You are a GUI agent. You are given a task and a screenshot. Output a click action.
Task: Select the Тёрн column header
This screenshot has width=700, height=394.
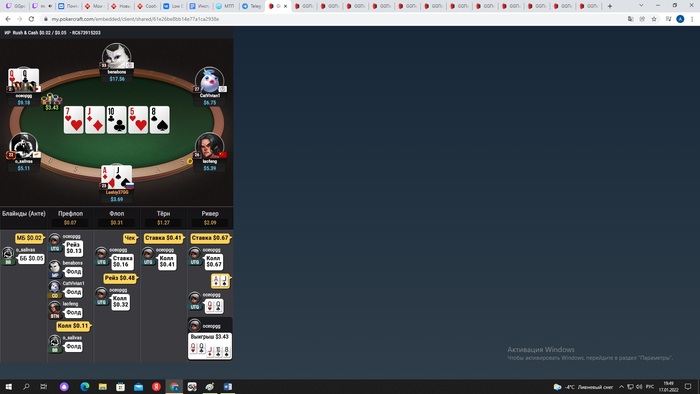[x=163, y=214]
